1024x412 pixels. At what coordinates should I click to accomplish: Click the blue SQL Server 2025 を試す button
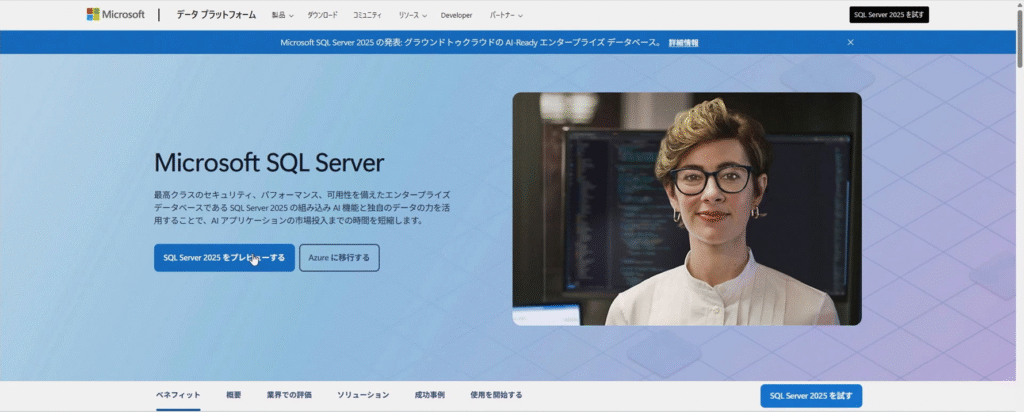coord(810,396)
